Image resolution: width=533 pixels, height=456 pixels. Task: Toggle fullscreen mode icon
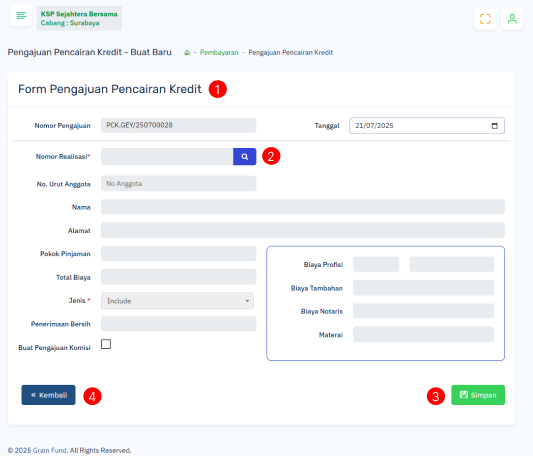(x=485, y=19)
